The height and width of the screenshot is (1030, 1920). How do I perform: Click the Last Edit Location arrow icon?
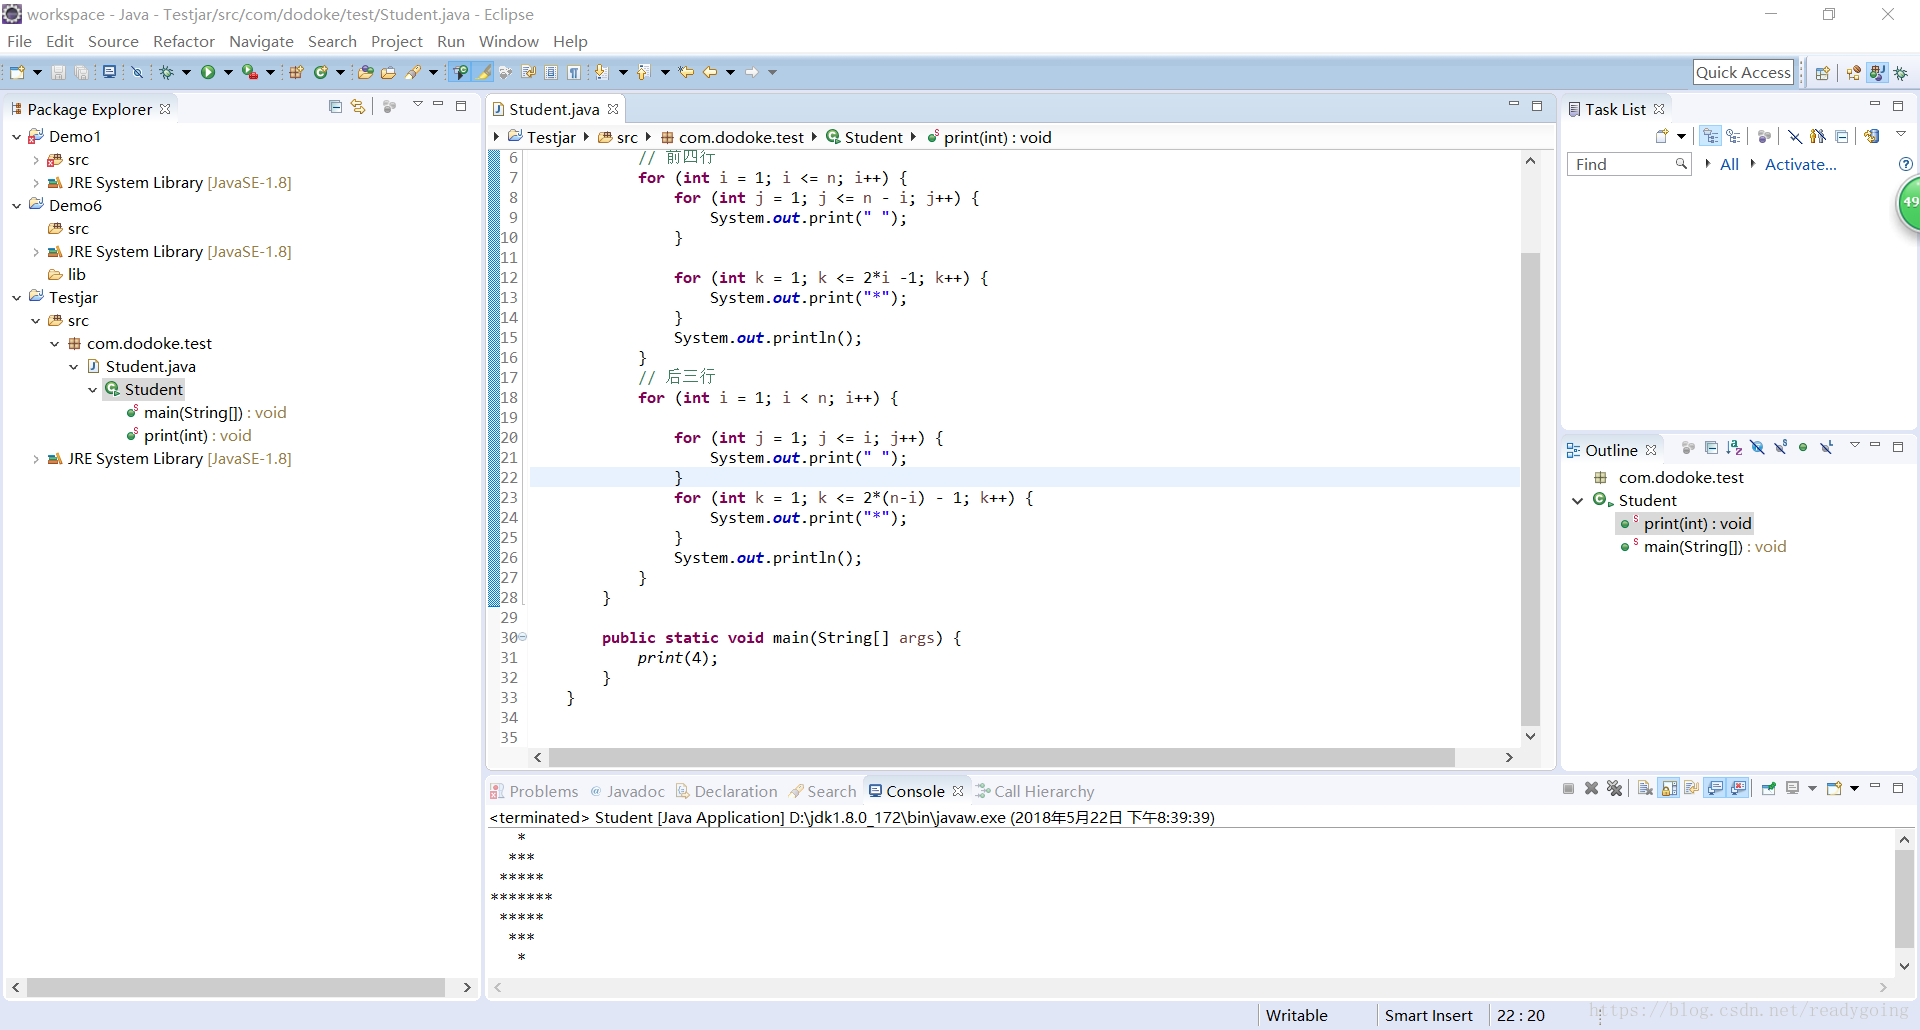pos(686,72)
